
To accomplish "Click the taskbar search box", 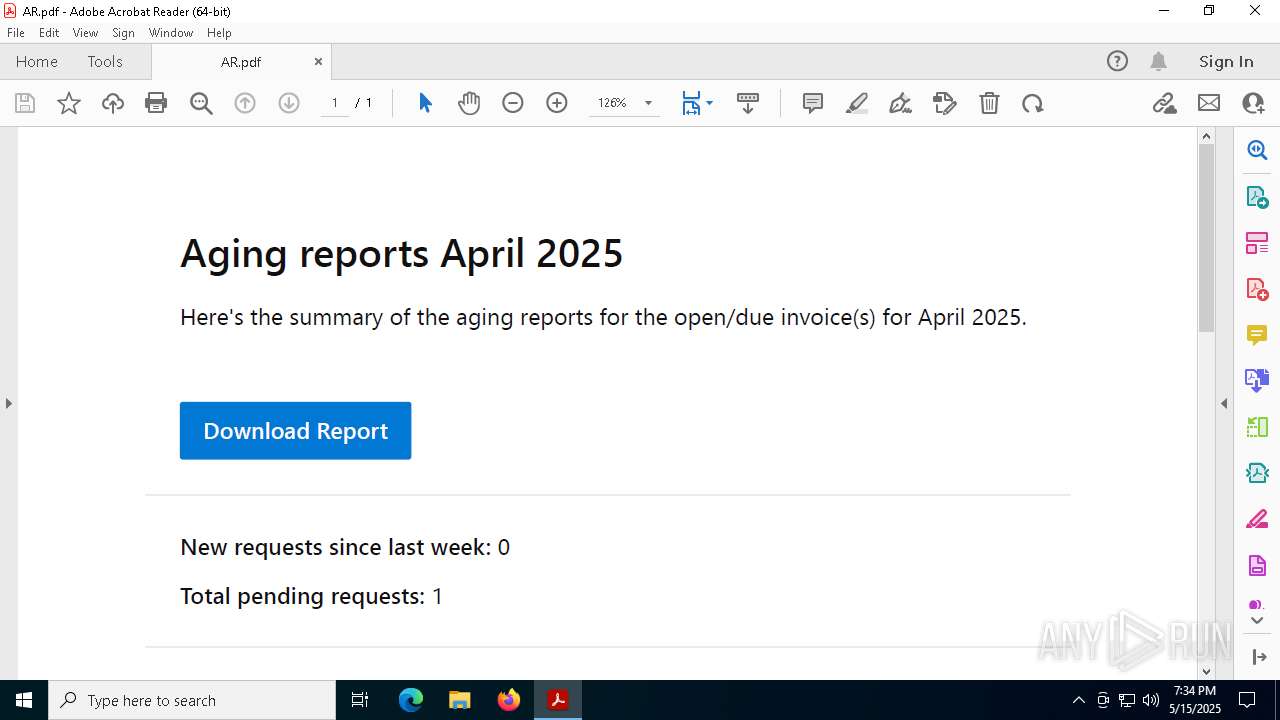I will pos(192,700).
